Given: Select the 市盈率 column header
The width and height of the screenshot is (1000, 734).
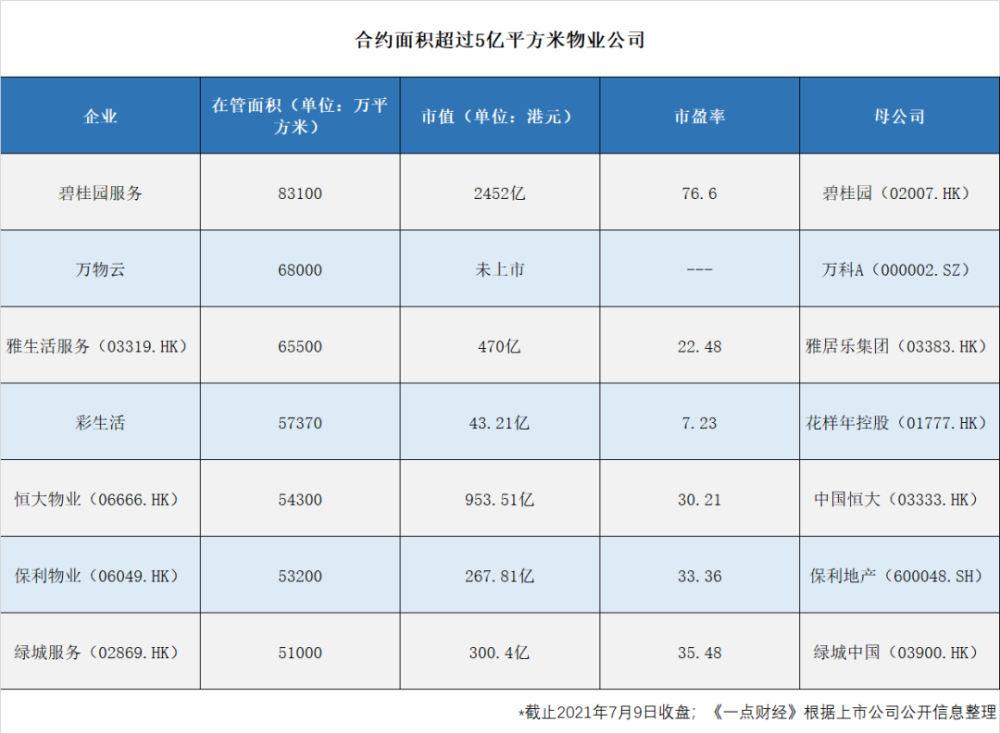Looking at the screenshot, I should tap(700, 116).
